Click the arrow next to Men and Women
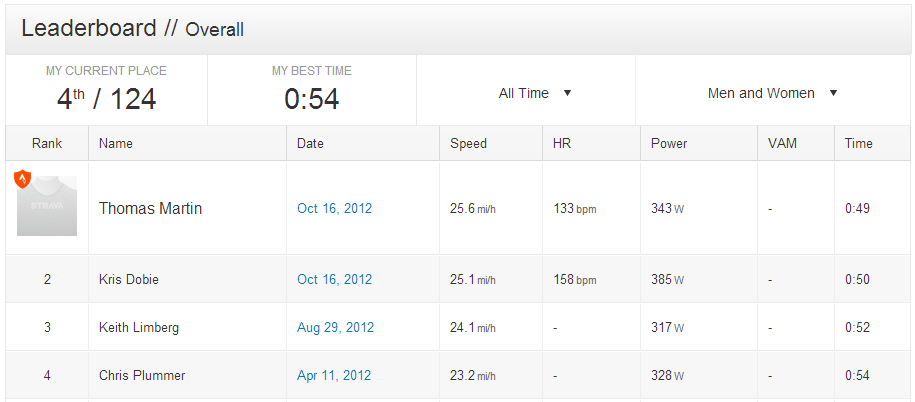915x402 pixels. pos(833,93)
